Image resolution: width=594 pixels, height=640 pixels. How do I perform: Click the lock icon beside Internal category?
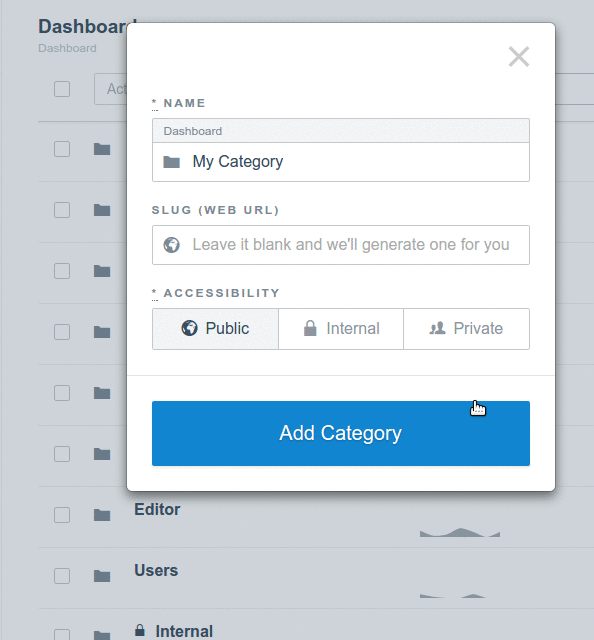140,630
